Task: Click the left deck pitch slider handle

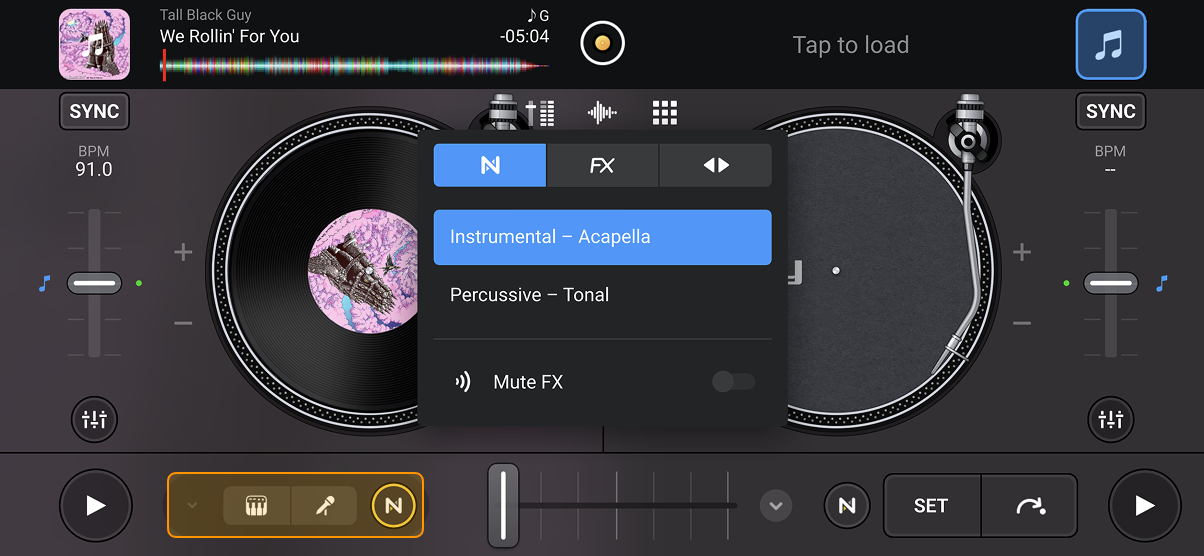Action: point(94,284)
